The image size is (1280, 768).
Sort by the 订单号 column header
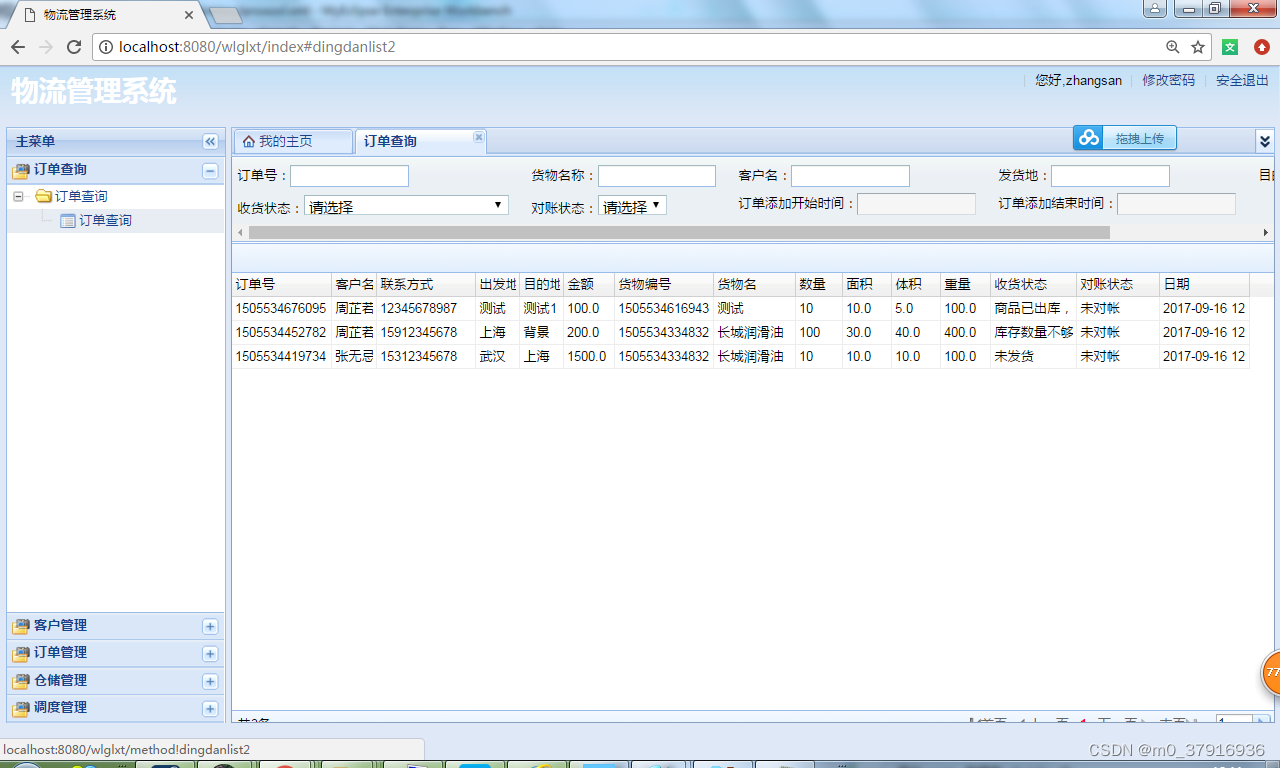tap(282, 284)
